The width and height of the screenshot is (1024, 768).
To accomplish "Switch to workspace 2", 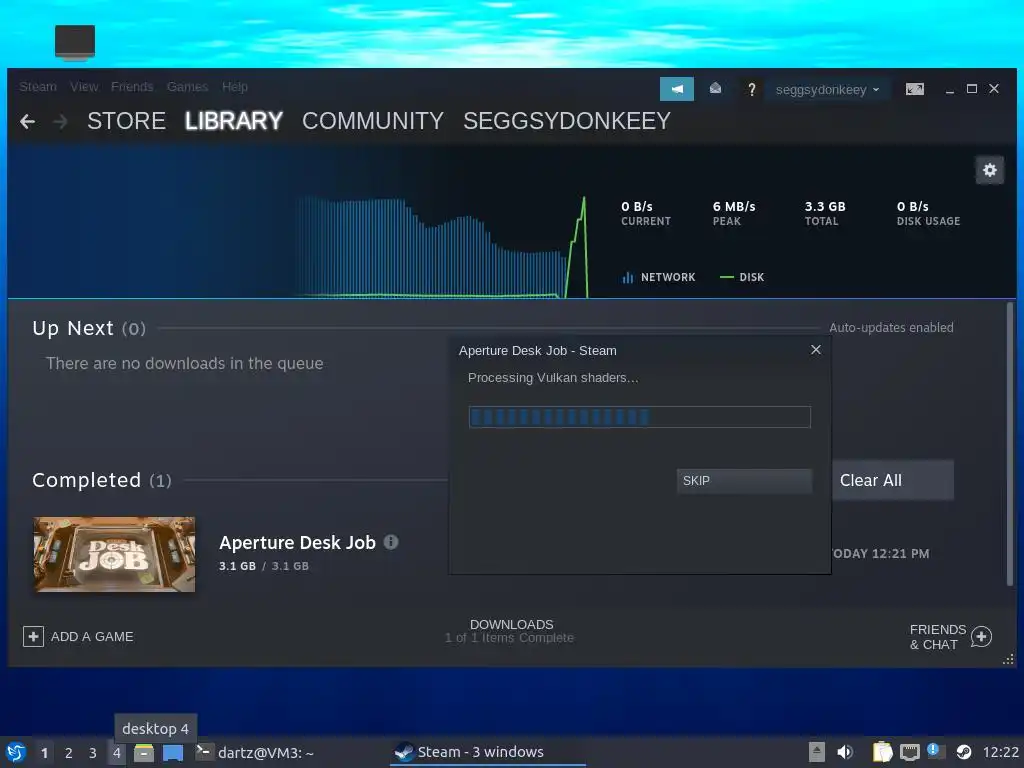I will click(69, 753).
